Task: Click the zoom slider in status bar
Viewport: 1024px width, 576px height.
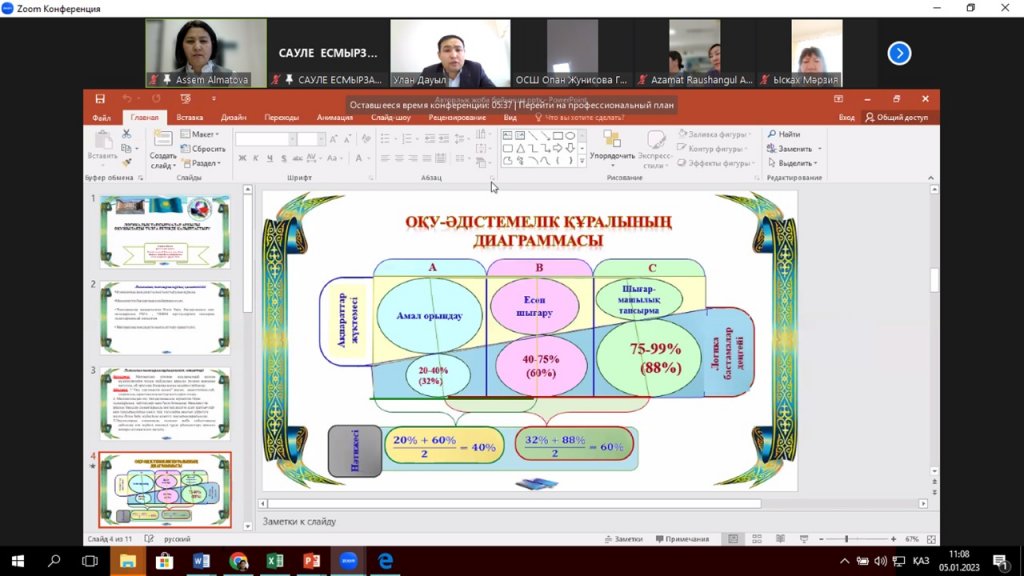Action: coord(856,539)
